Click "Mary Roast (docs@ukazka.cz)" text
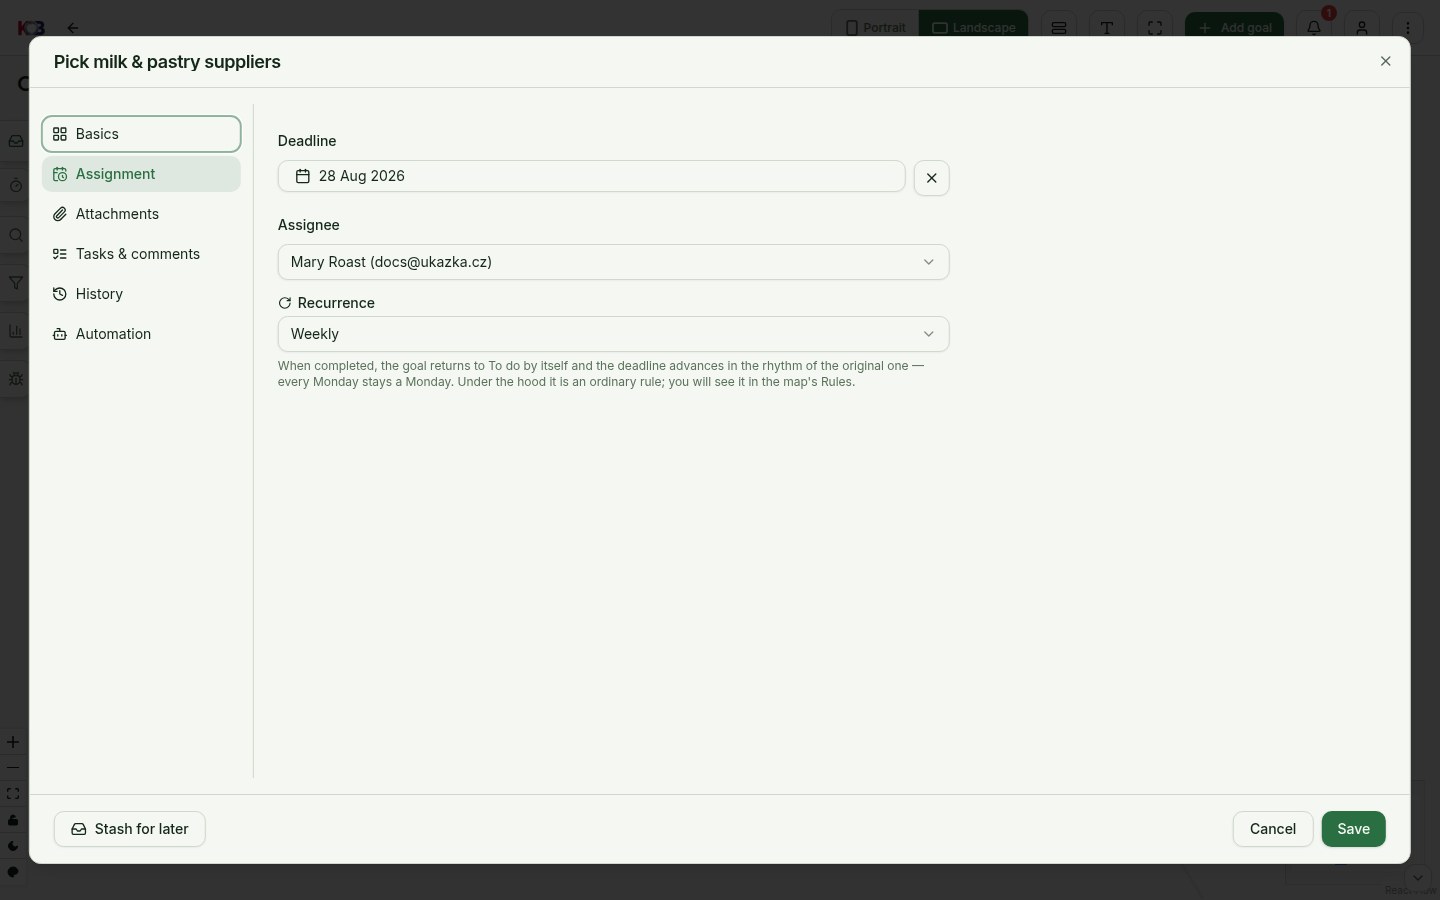This screenshot has width=1440, height=900. 391,262
